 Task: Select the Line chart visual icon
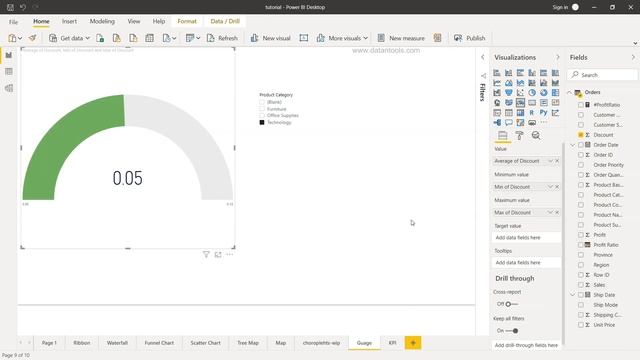click(x=497, y=83)
